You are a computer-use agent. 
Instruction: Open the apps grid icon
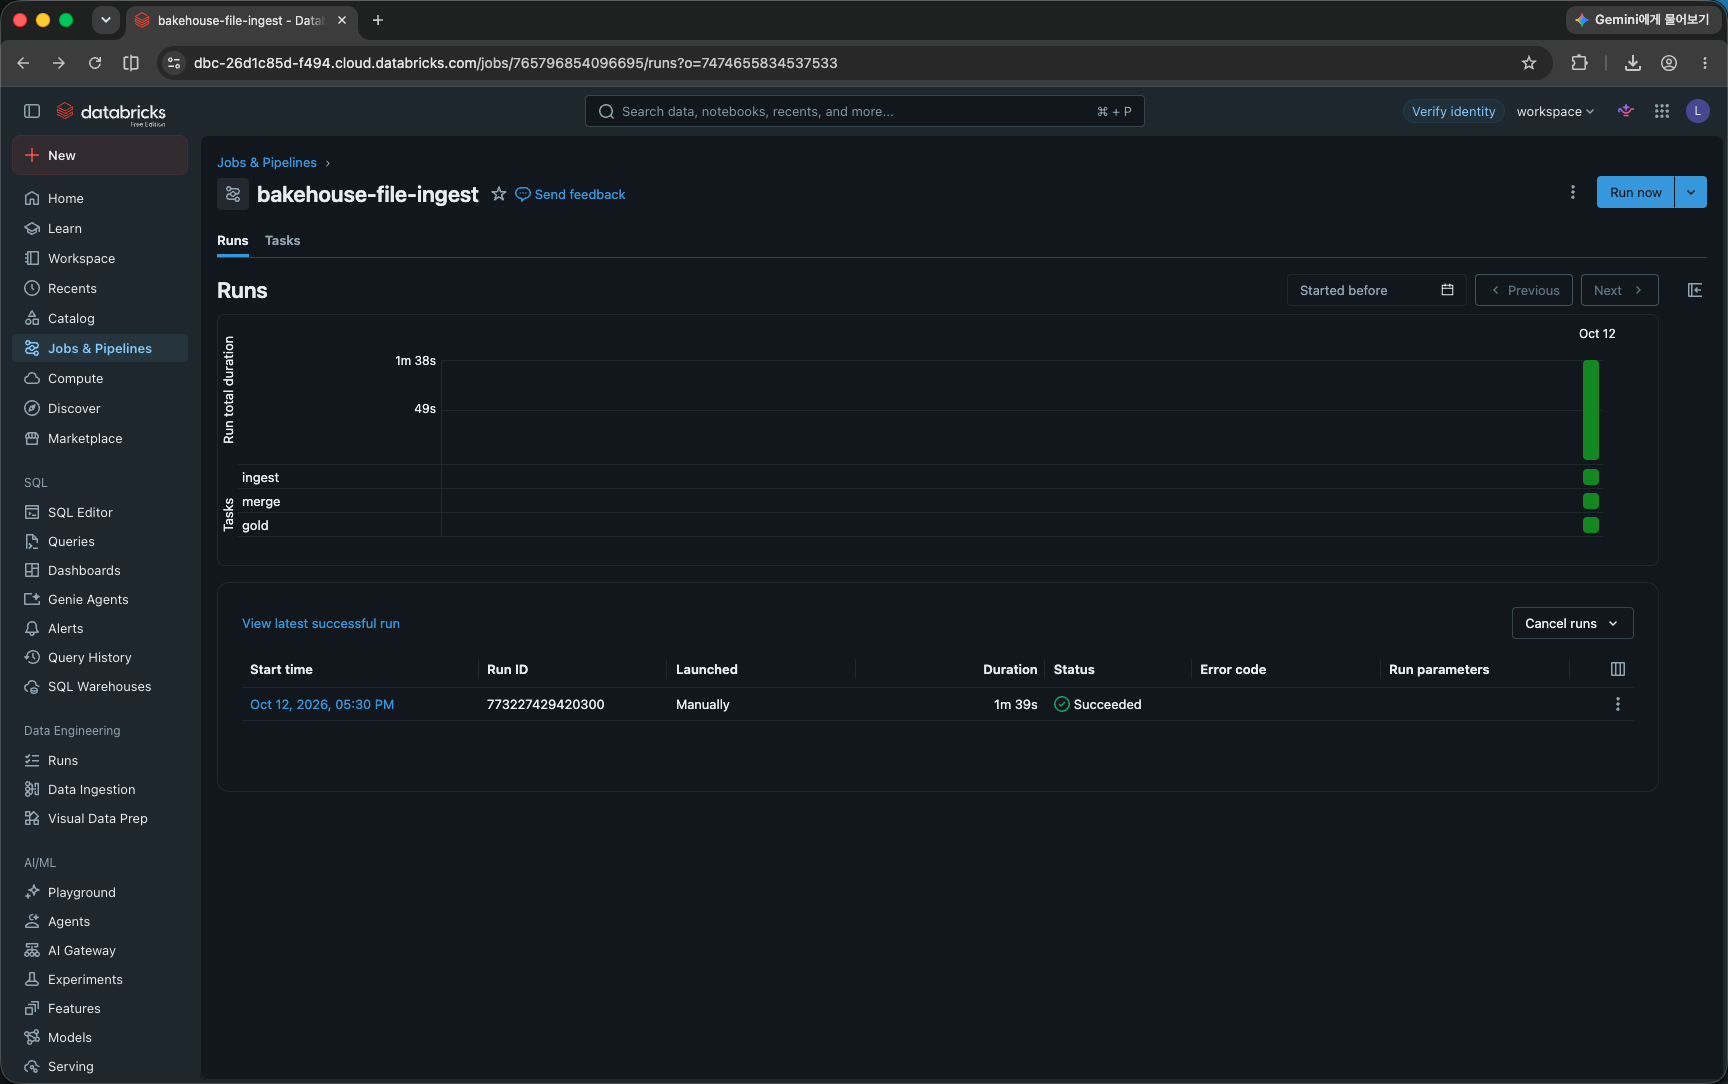pos(1662,111)
